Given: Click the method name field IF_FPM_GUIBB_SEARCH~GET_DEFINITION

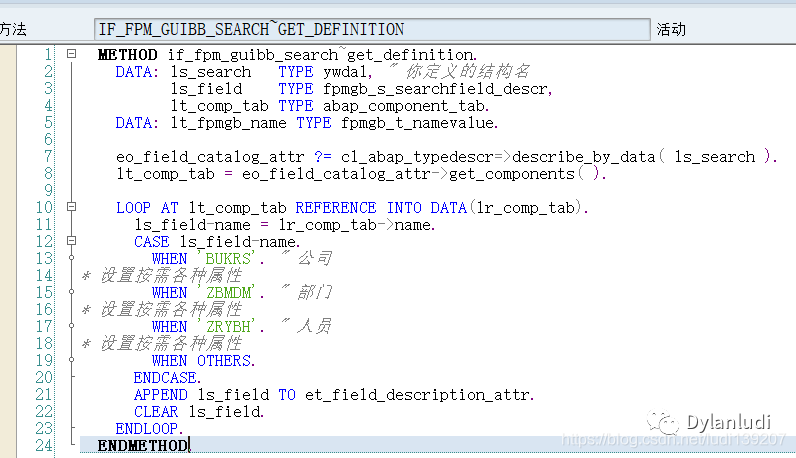Looking at the screenshot, I should 372,29.
